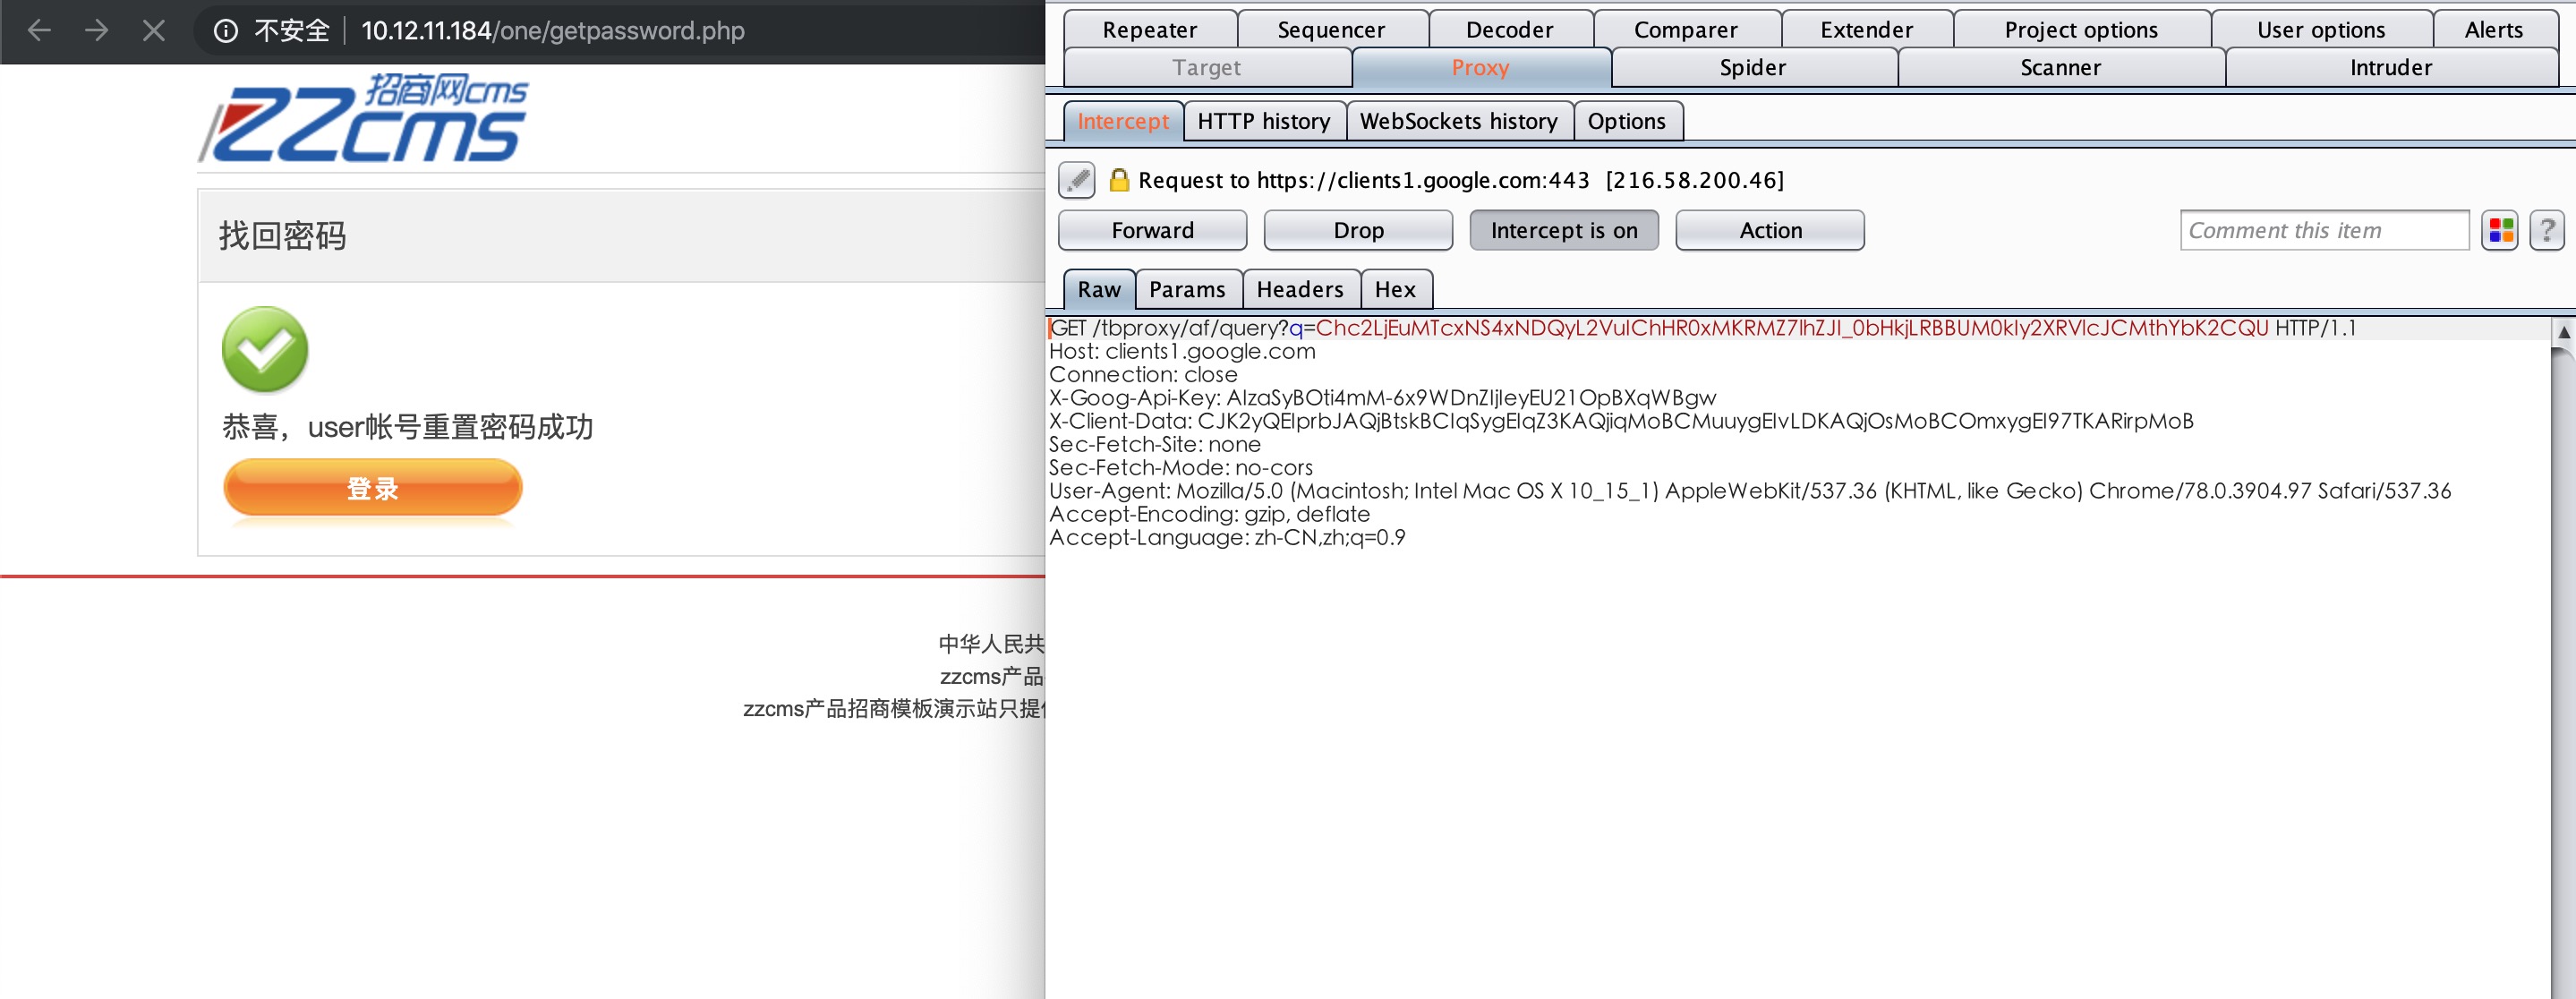
Task: Open the highlight color picker grid
Action: tap(2500, 230)
